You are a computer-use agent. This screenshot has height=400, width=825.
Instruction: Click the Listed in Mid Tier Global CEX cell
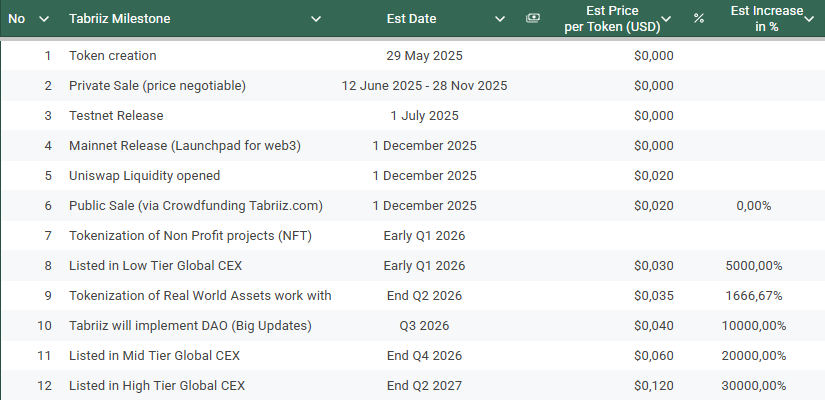(154, 356)
